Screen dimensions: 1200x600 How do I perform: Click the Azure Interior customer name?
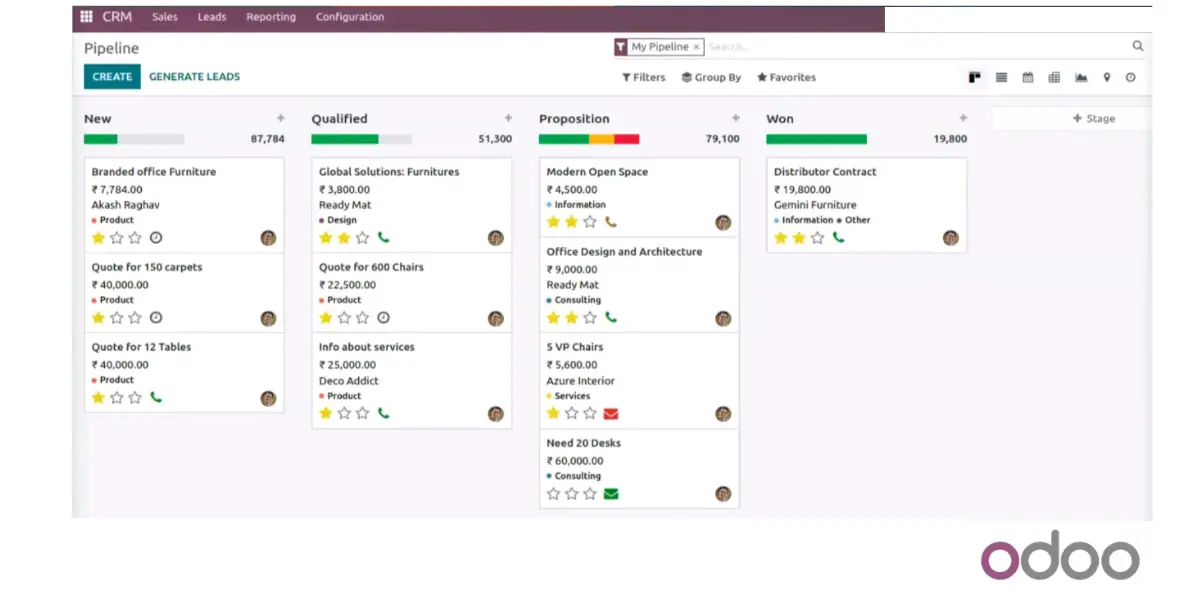[x=581, y=381]
